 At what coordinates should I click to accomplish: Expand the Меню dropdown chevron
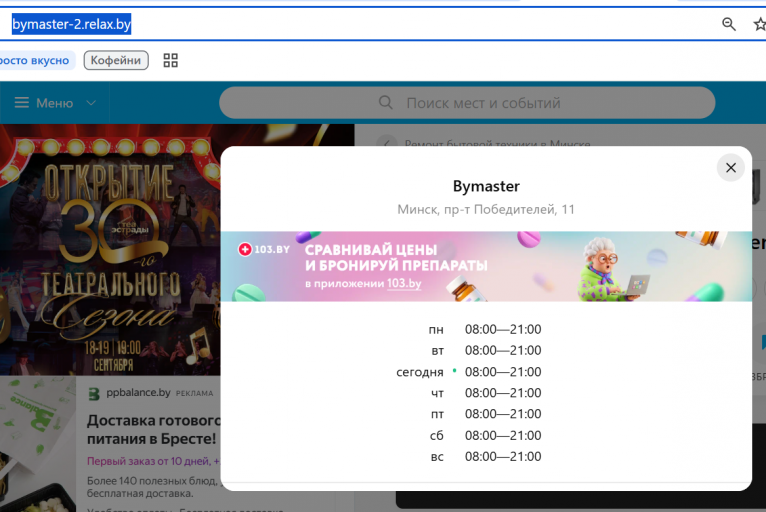(x=91, y=103)
